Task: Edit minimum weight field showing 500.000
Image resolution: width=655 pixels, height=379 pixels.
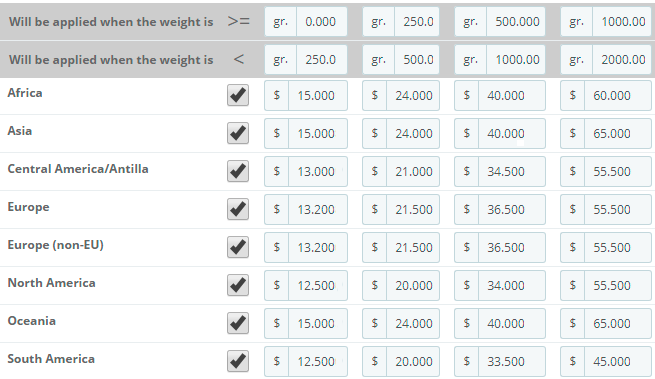Action: point(516,22)
